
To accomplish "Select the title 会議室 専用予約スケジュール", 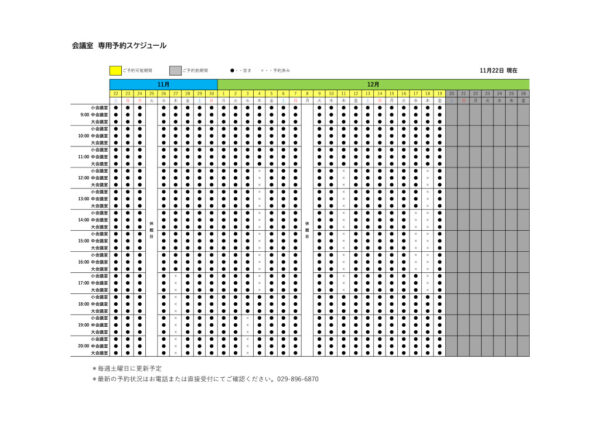I will pyautogui.click(x=119, y=46).
